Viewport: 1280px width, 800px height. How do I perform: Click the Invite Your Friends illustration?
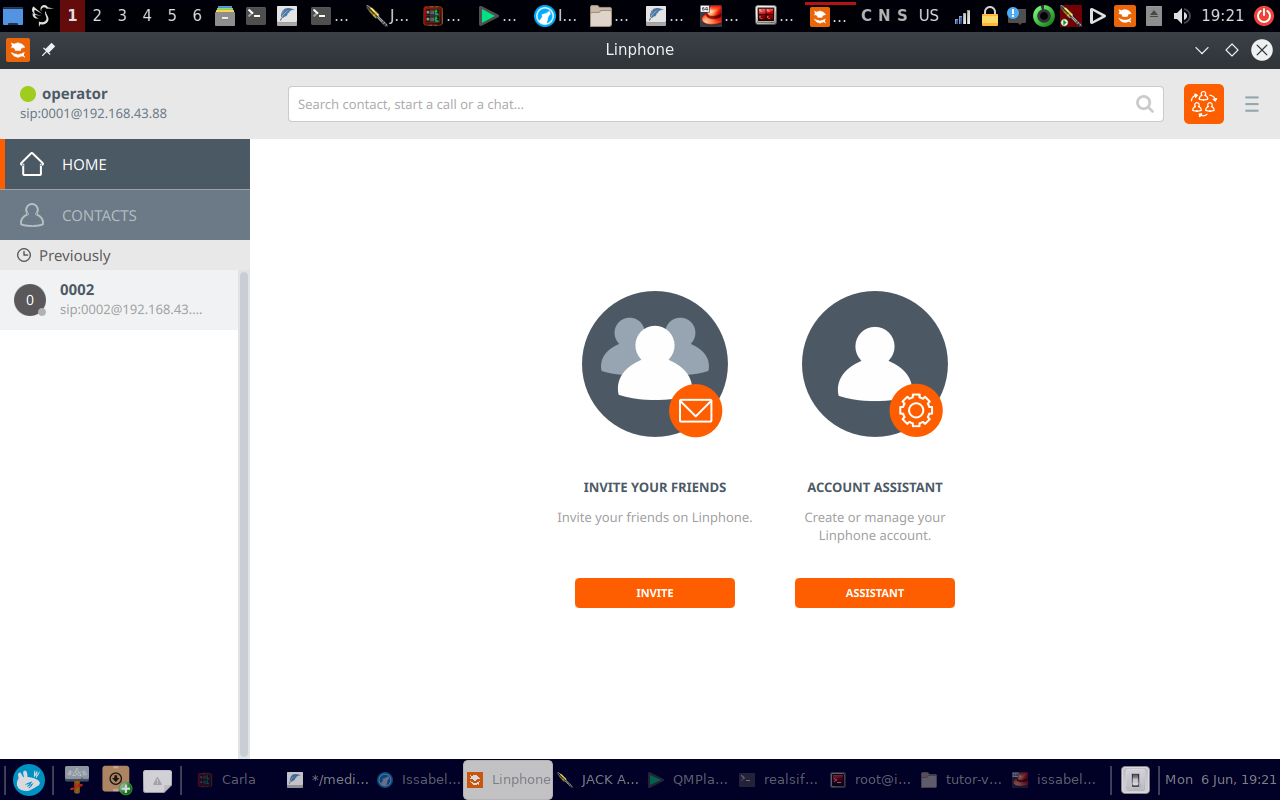click(655, 364)
